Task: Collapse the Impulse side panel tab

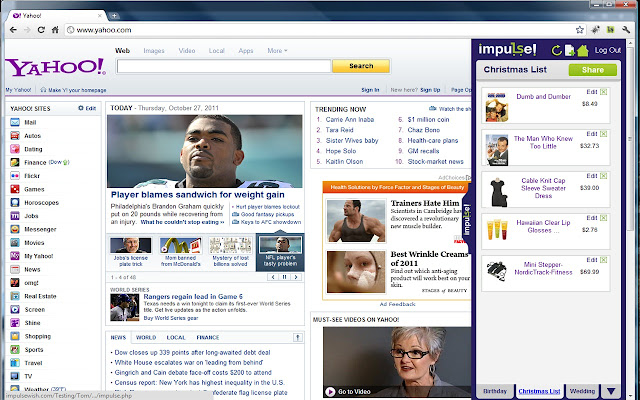Action: 467,219
